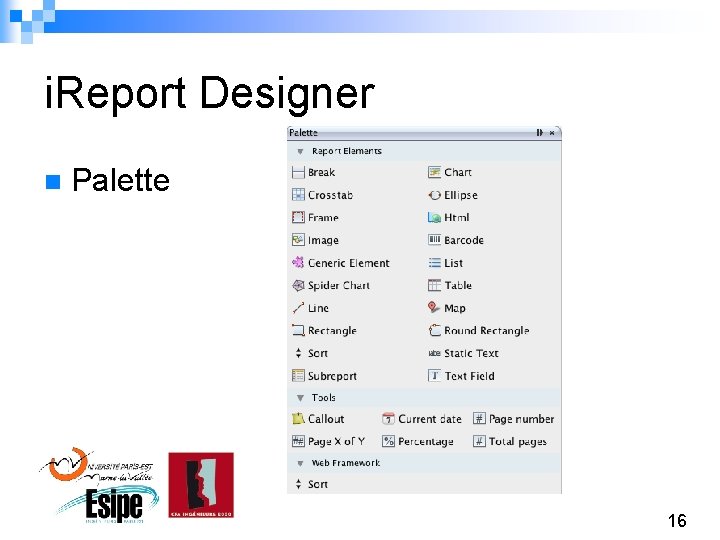Screen dimensions: 720x540
Task: Collapse the Tools section triangle
Action: point(300,398)
